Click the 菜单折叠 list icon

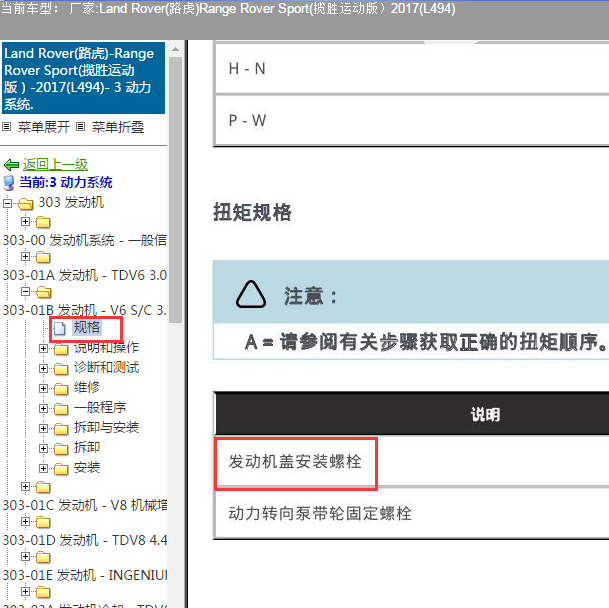[80, 127]
